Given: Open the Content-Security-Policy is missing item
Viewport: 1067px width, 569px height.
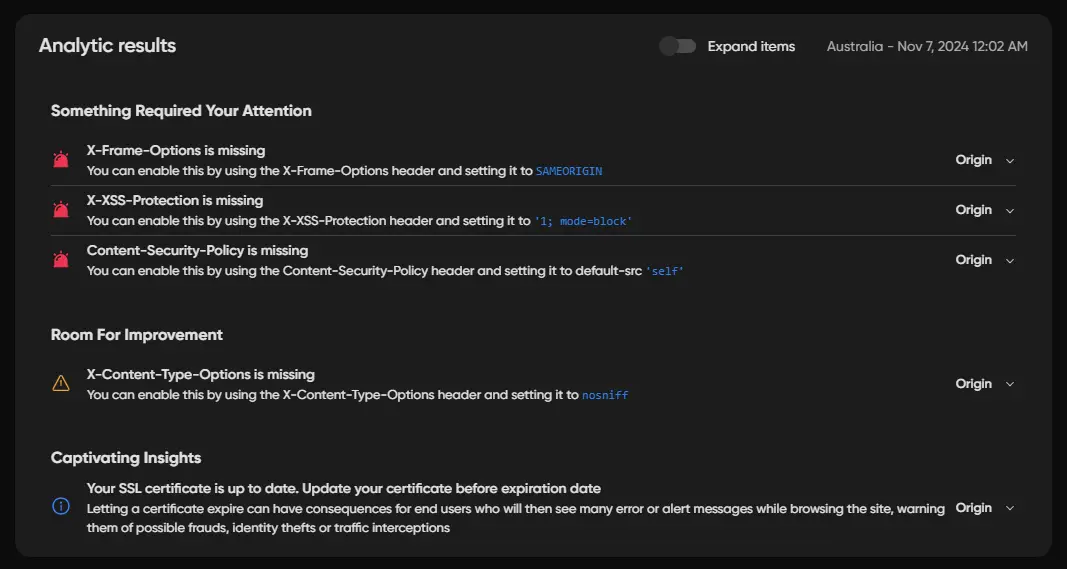Looking at the screenshot, I should tap(197, 250).
